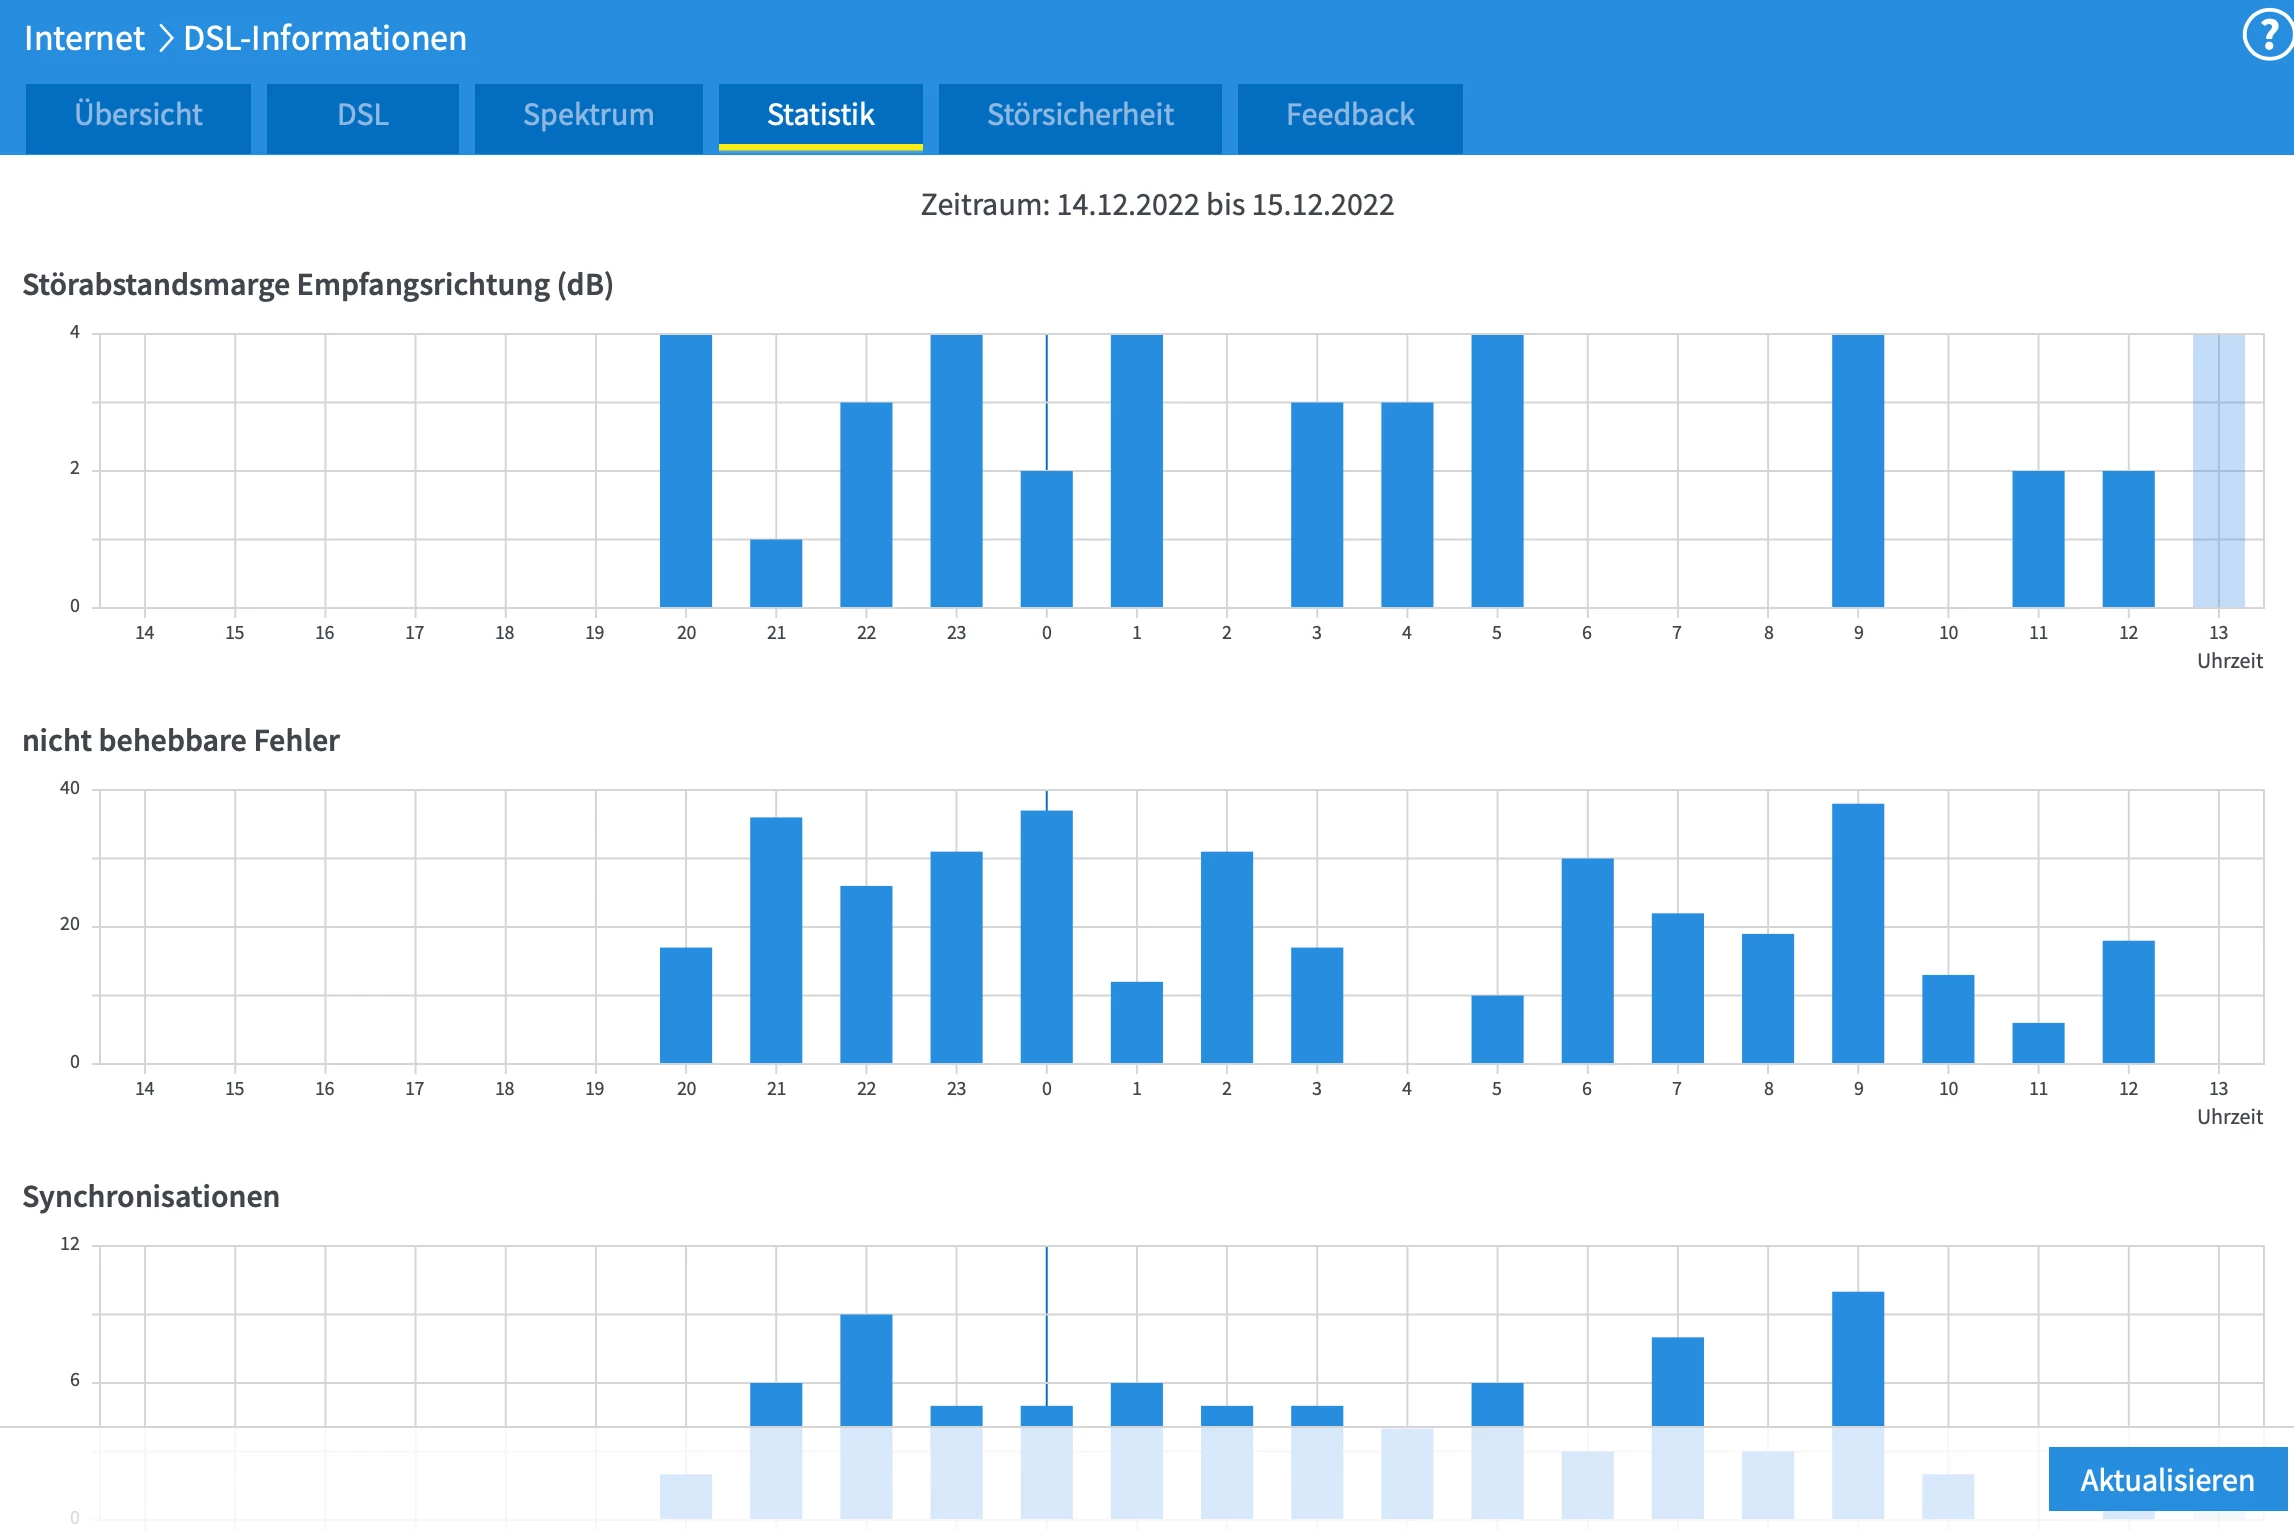Open the help question mark icon
Viewport: 2294px width, 1530px height.
click(2267, 36)
